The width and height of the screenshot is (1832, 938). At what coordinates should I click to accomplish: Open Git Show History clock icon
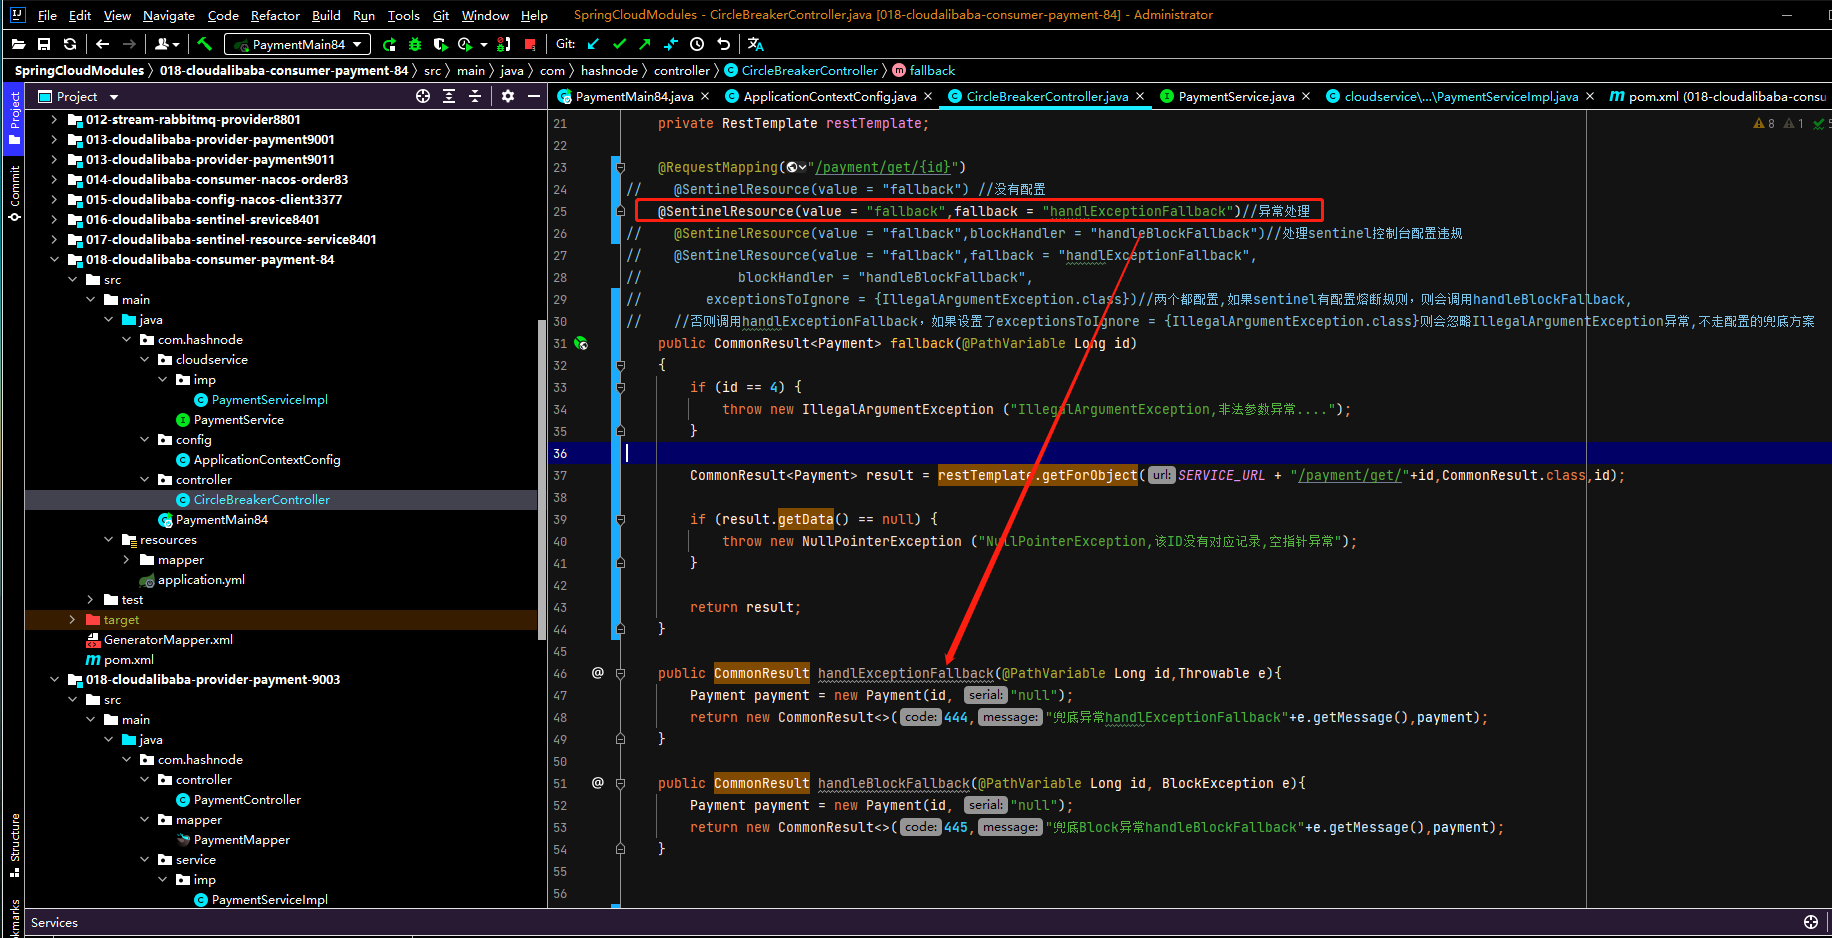697,44
